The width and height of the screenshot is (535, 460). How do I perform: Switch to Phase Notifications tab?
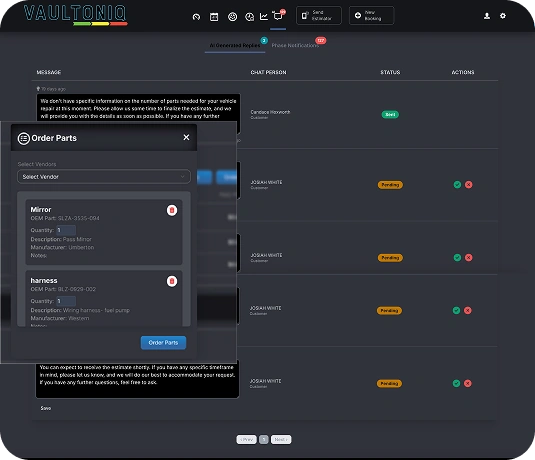point(295,45)
